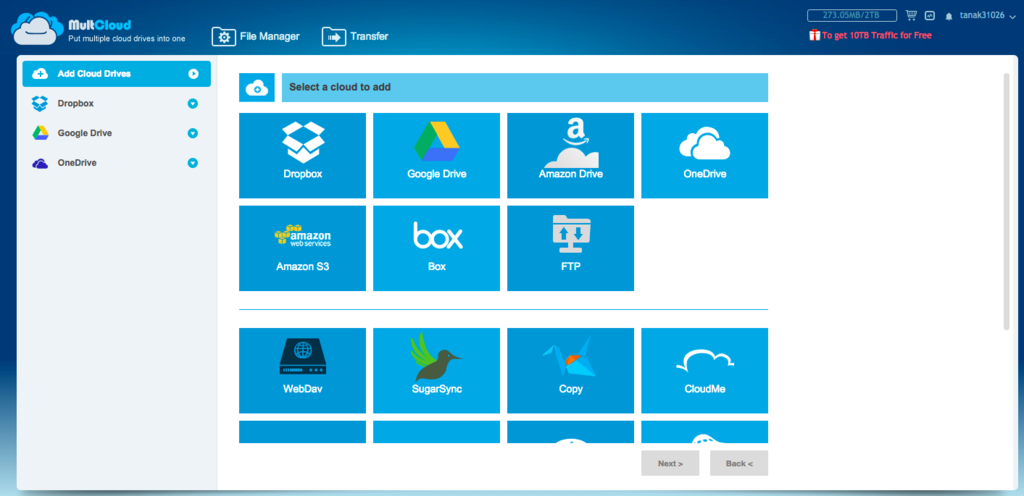The width and height of the screenshot is (1024, 496).
Task: Open the shopping cart icon
Action: (x=911, y=15)
